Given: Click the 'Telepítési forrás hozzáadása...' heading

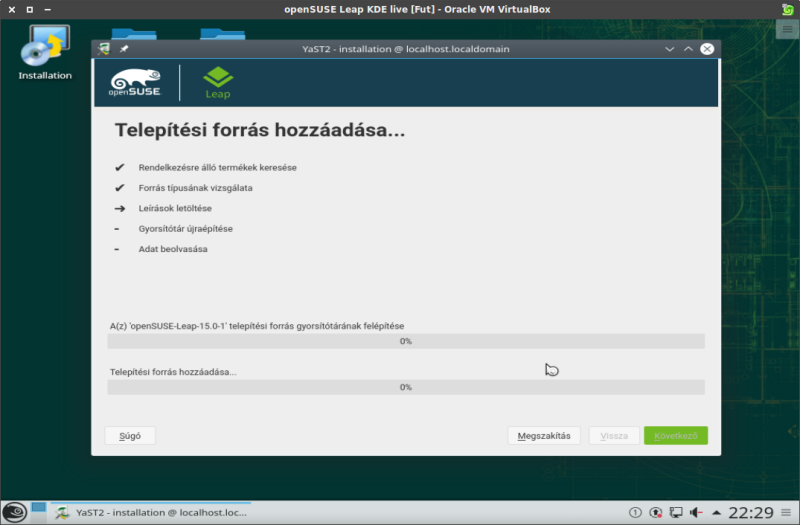Looking at the screenshot, I should point(260,130).
